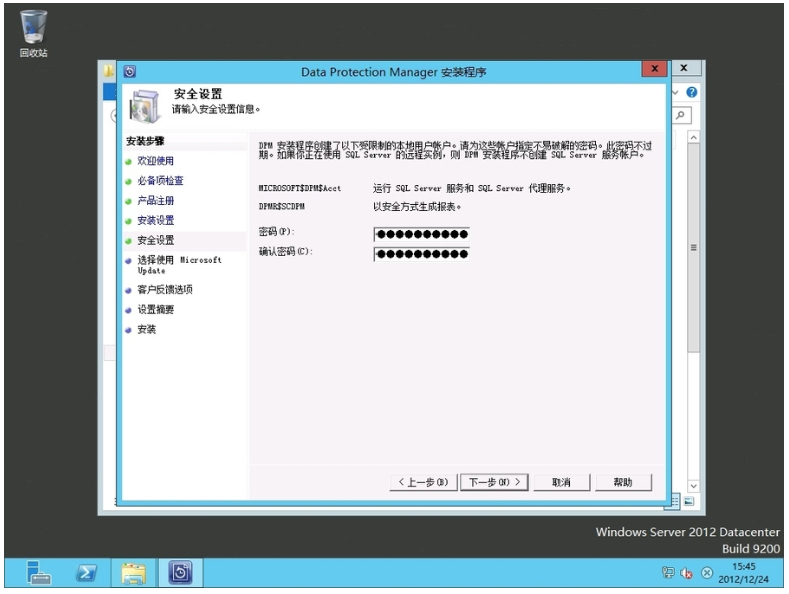Select the DPM setup taskbar icon
The height and width of the screenshot is (594, 789).
pyautogui.click(x=180, y=573)
